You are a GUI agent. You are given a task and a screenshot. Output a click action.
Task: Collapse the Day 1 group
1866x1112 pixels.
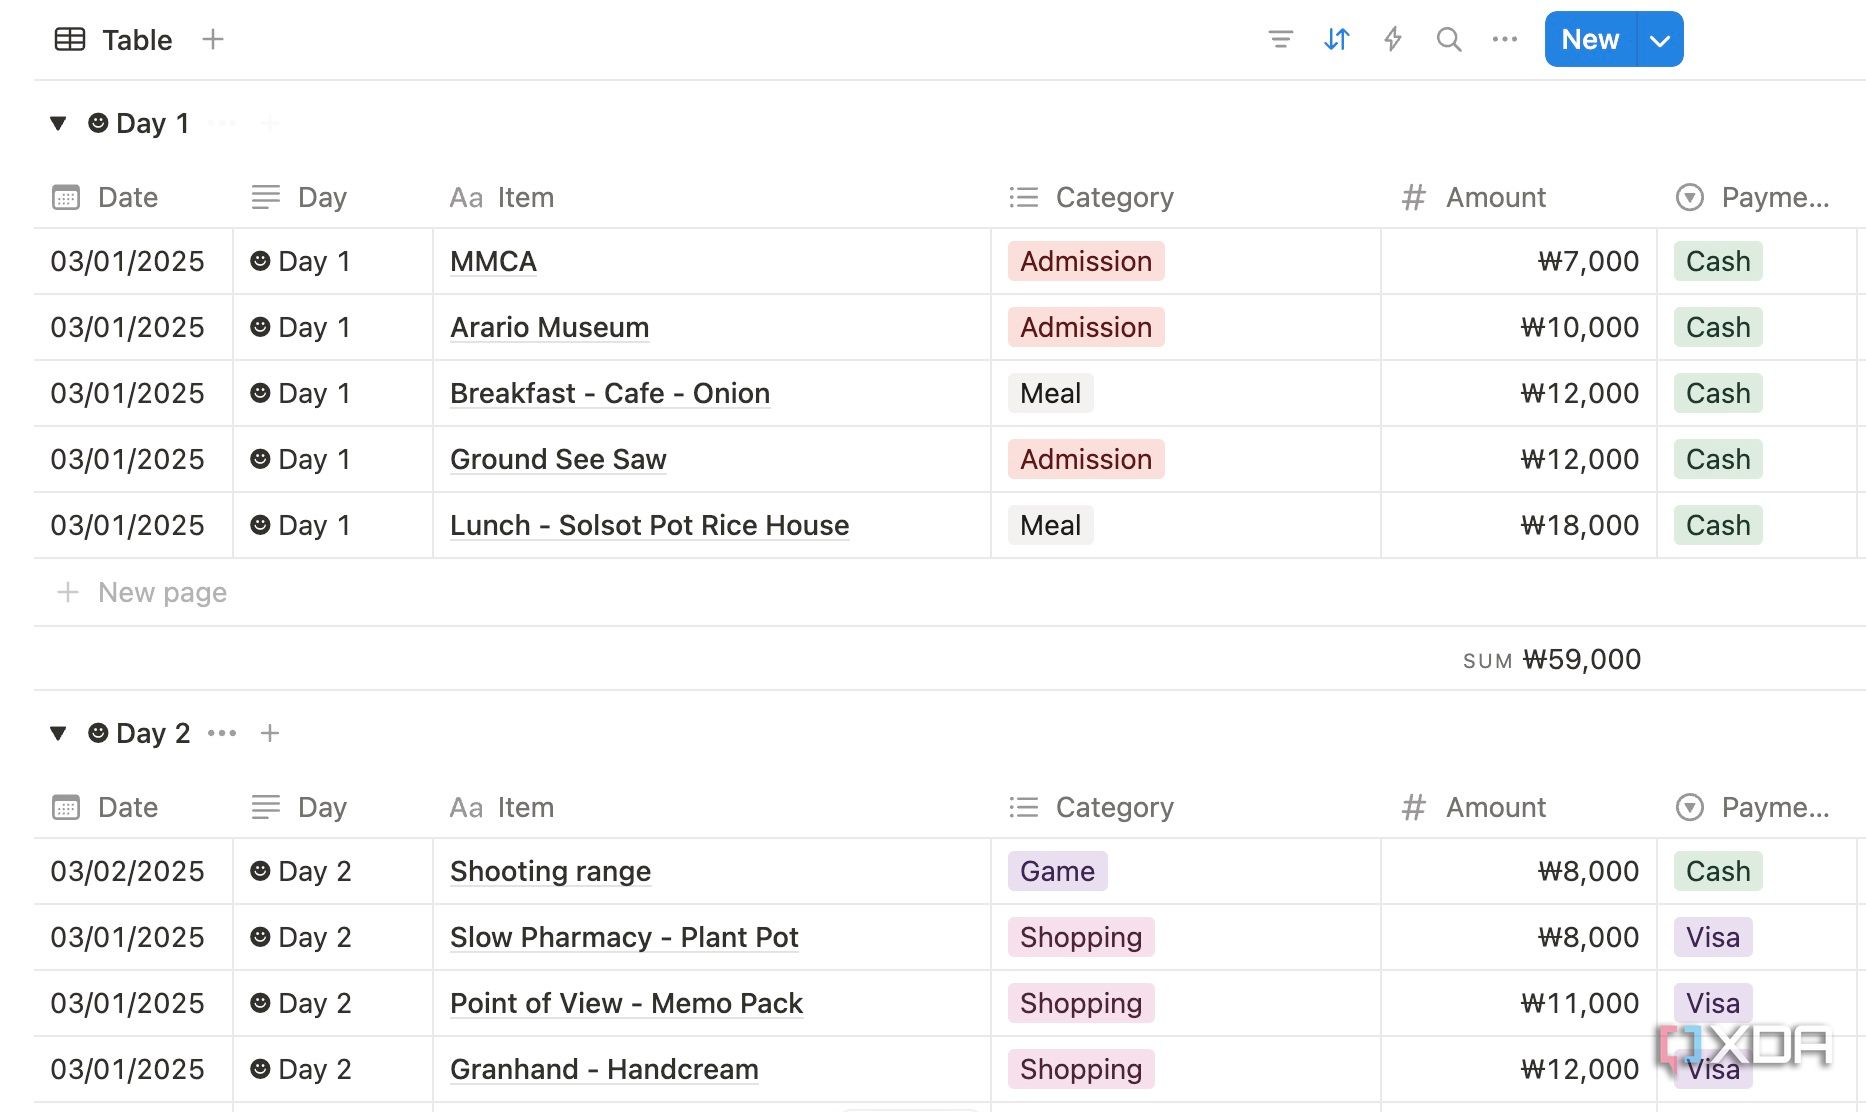point(57,123)
